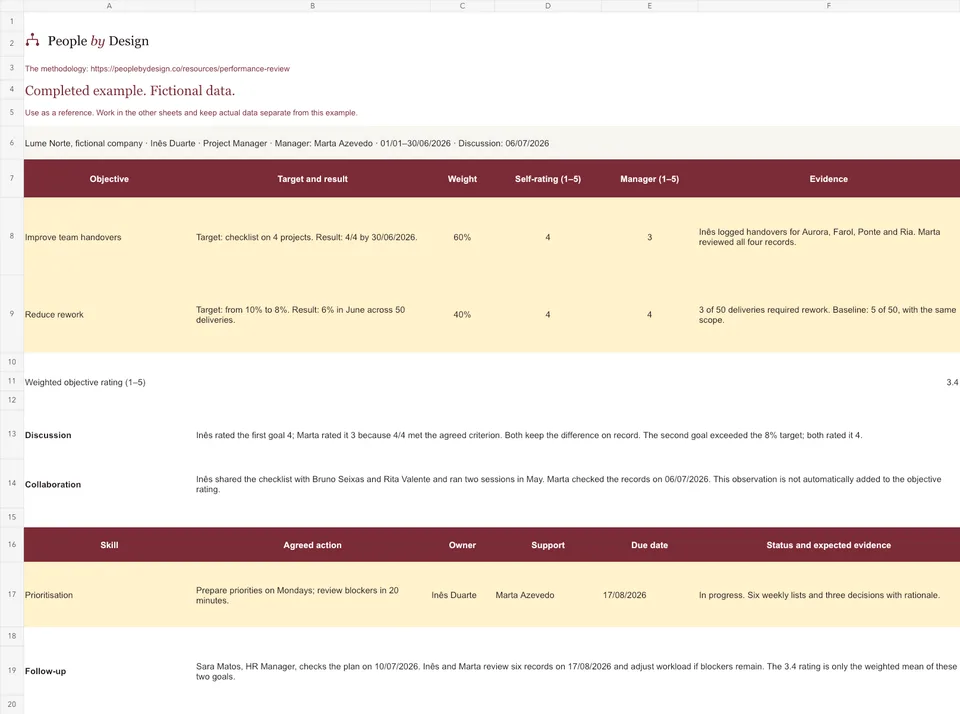This screenshot has height=714, width=960.
Task: Click the 'Target and result' header cell
Action: click(x=312, y=179)
